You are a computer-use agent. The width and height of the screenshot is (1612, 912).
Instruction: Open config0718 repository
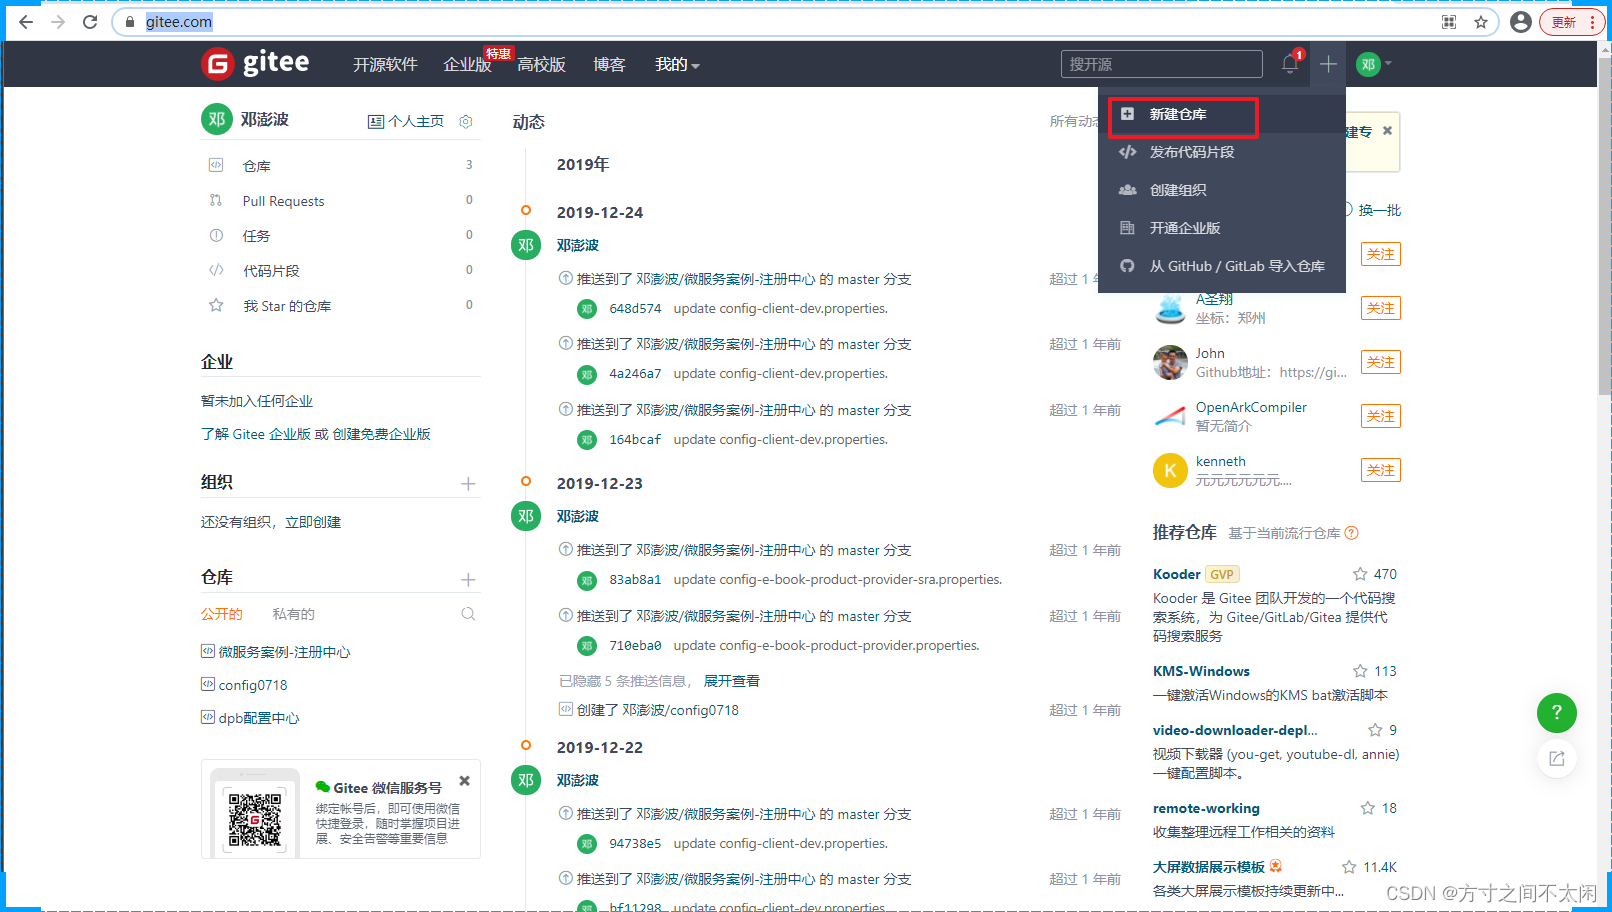(x=253, y=685)
